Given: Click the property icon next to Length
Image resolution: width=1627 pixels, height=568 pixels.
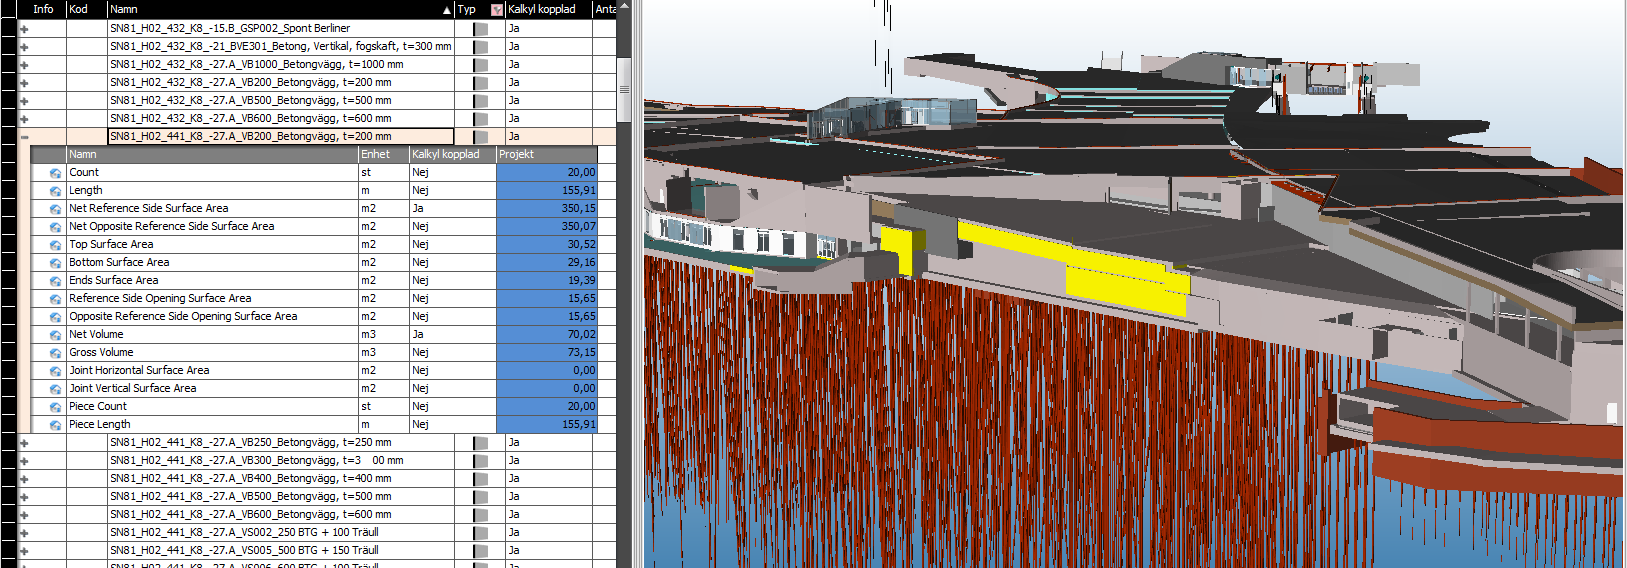Looking at the screenshot, I should 55,191.
